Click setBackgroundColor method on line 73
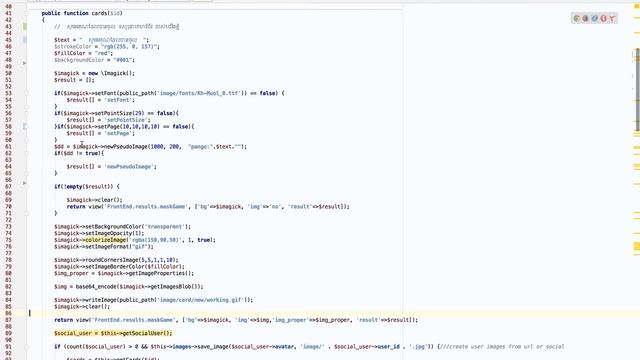Viewport: 640px width, 360px height. (x=114, y=227)
